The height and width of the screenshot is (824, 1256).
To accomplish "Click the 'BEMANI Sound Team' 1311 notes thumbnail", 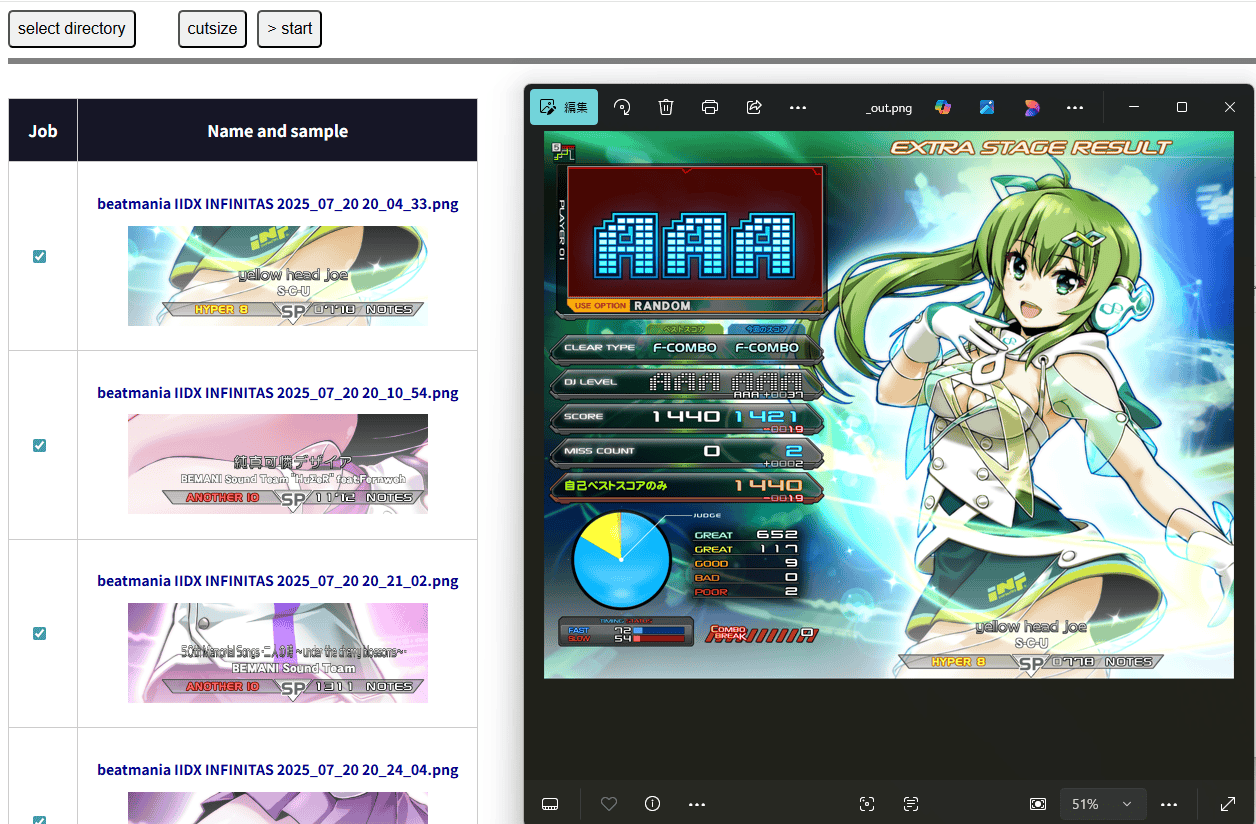I will [278, 653].
